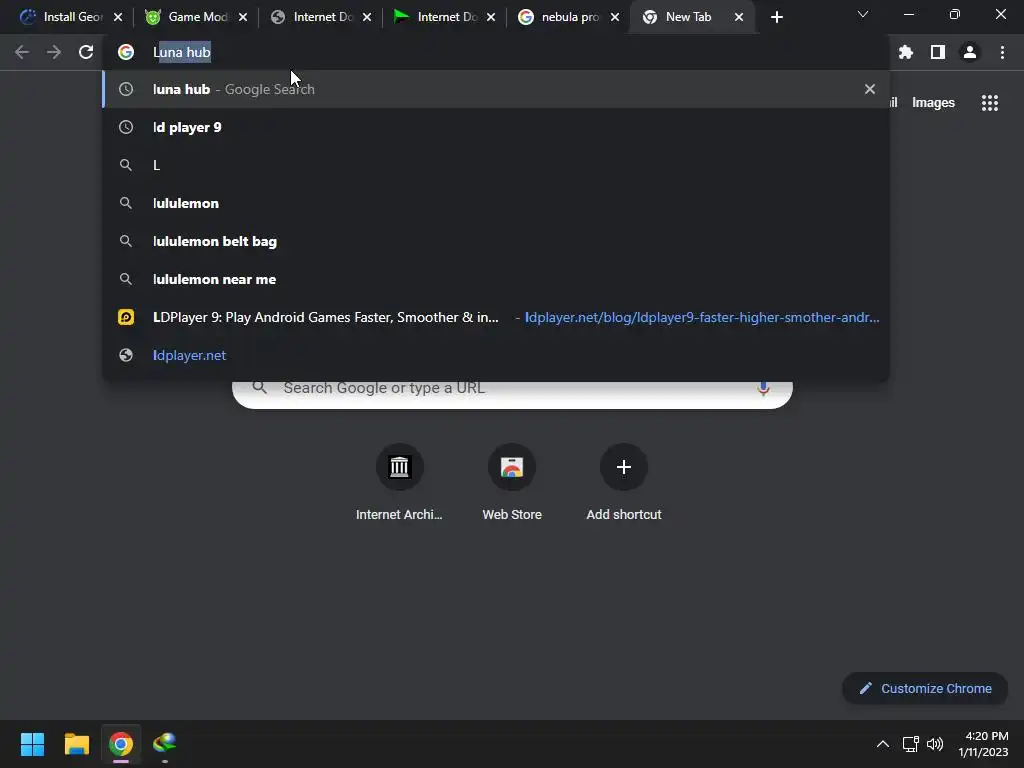This screenshot has width=1024, height=768.
Task: Click the Customize Chrome button
Action: (x=925, y=688)
